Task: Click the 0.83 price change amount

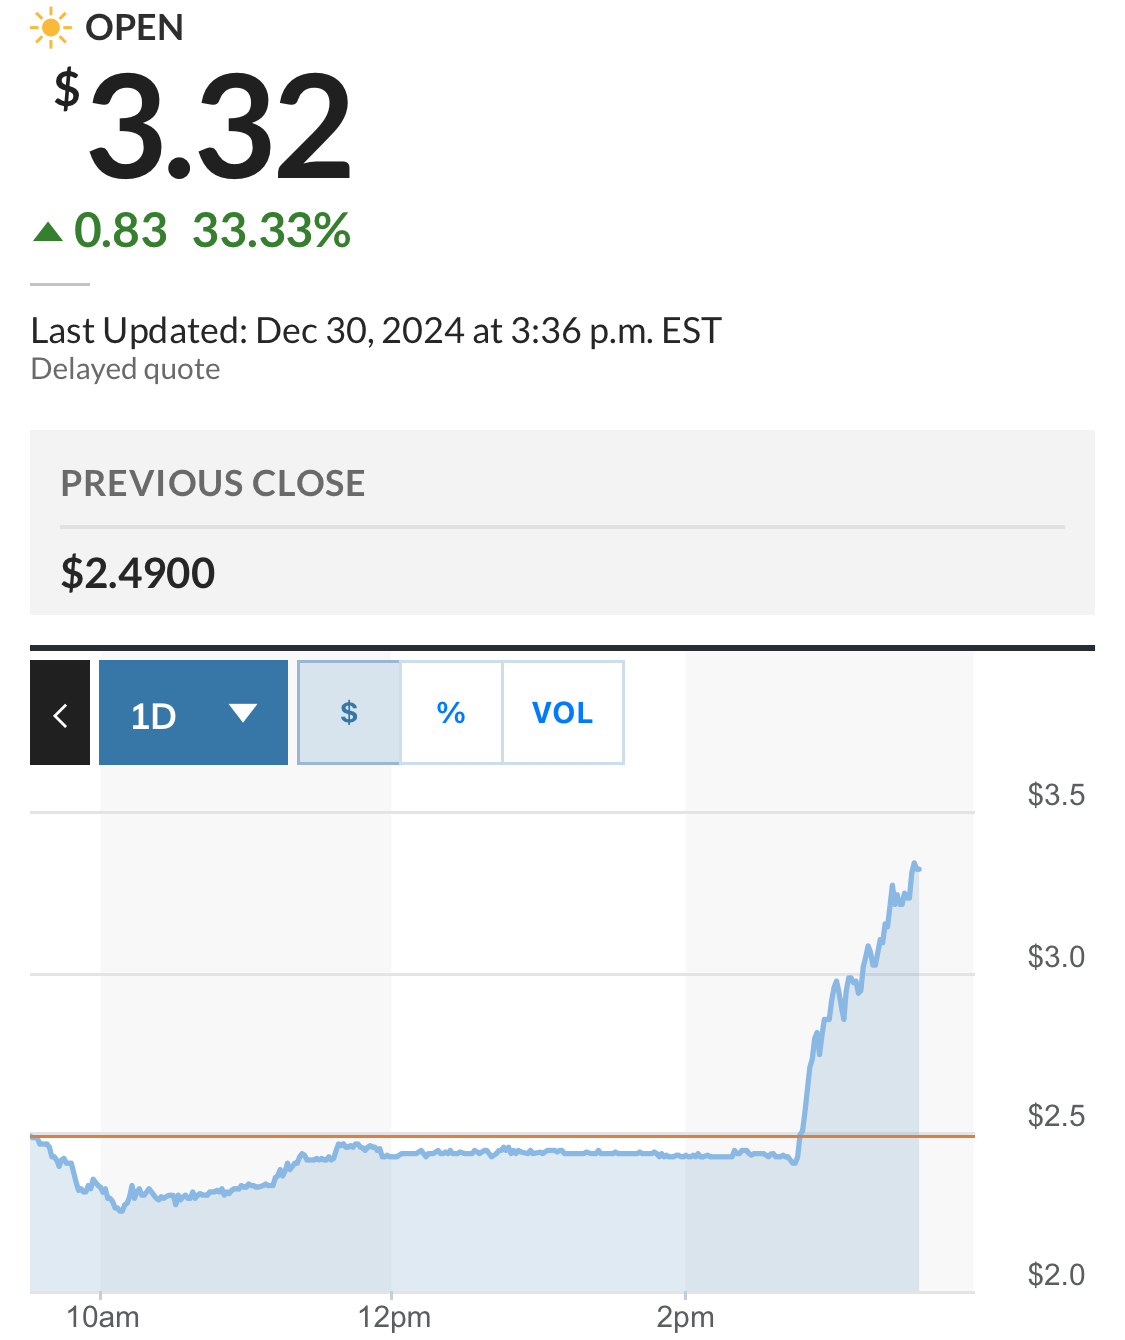Action: coord(120,231)
